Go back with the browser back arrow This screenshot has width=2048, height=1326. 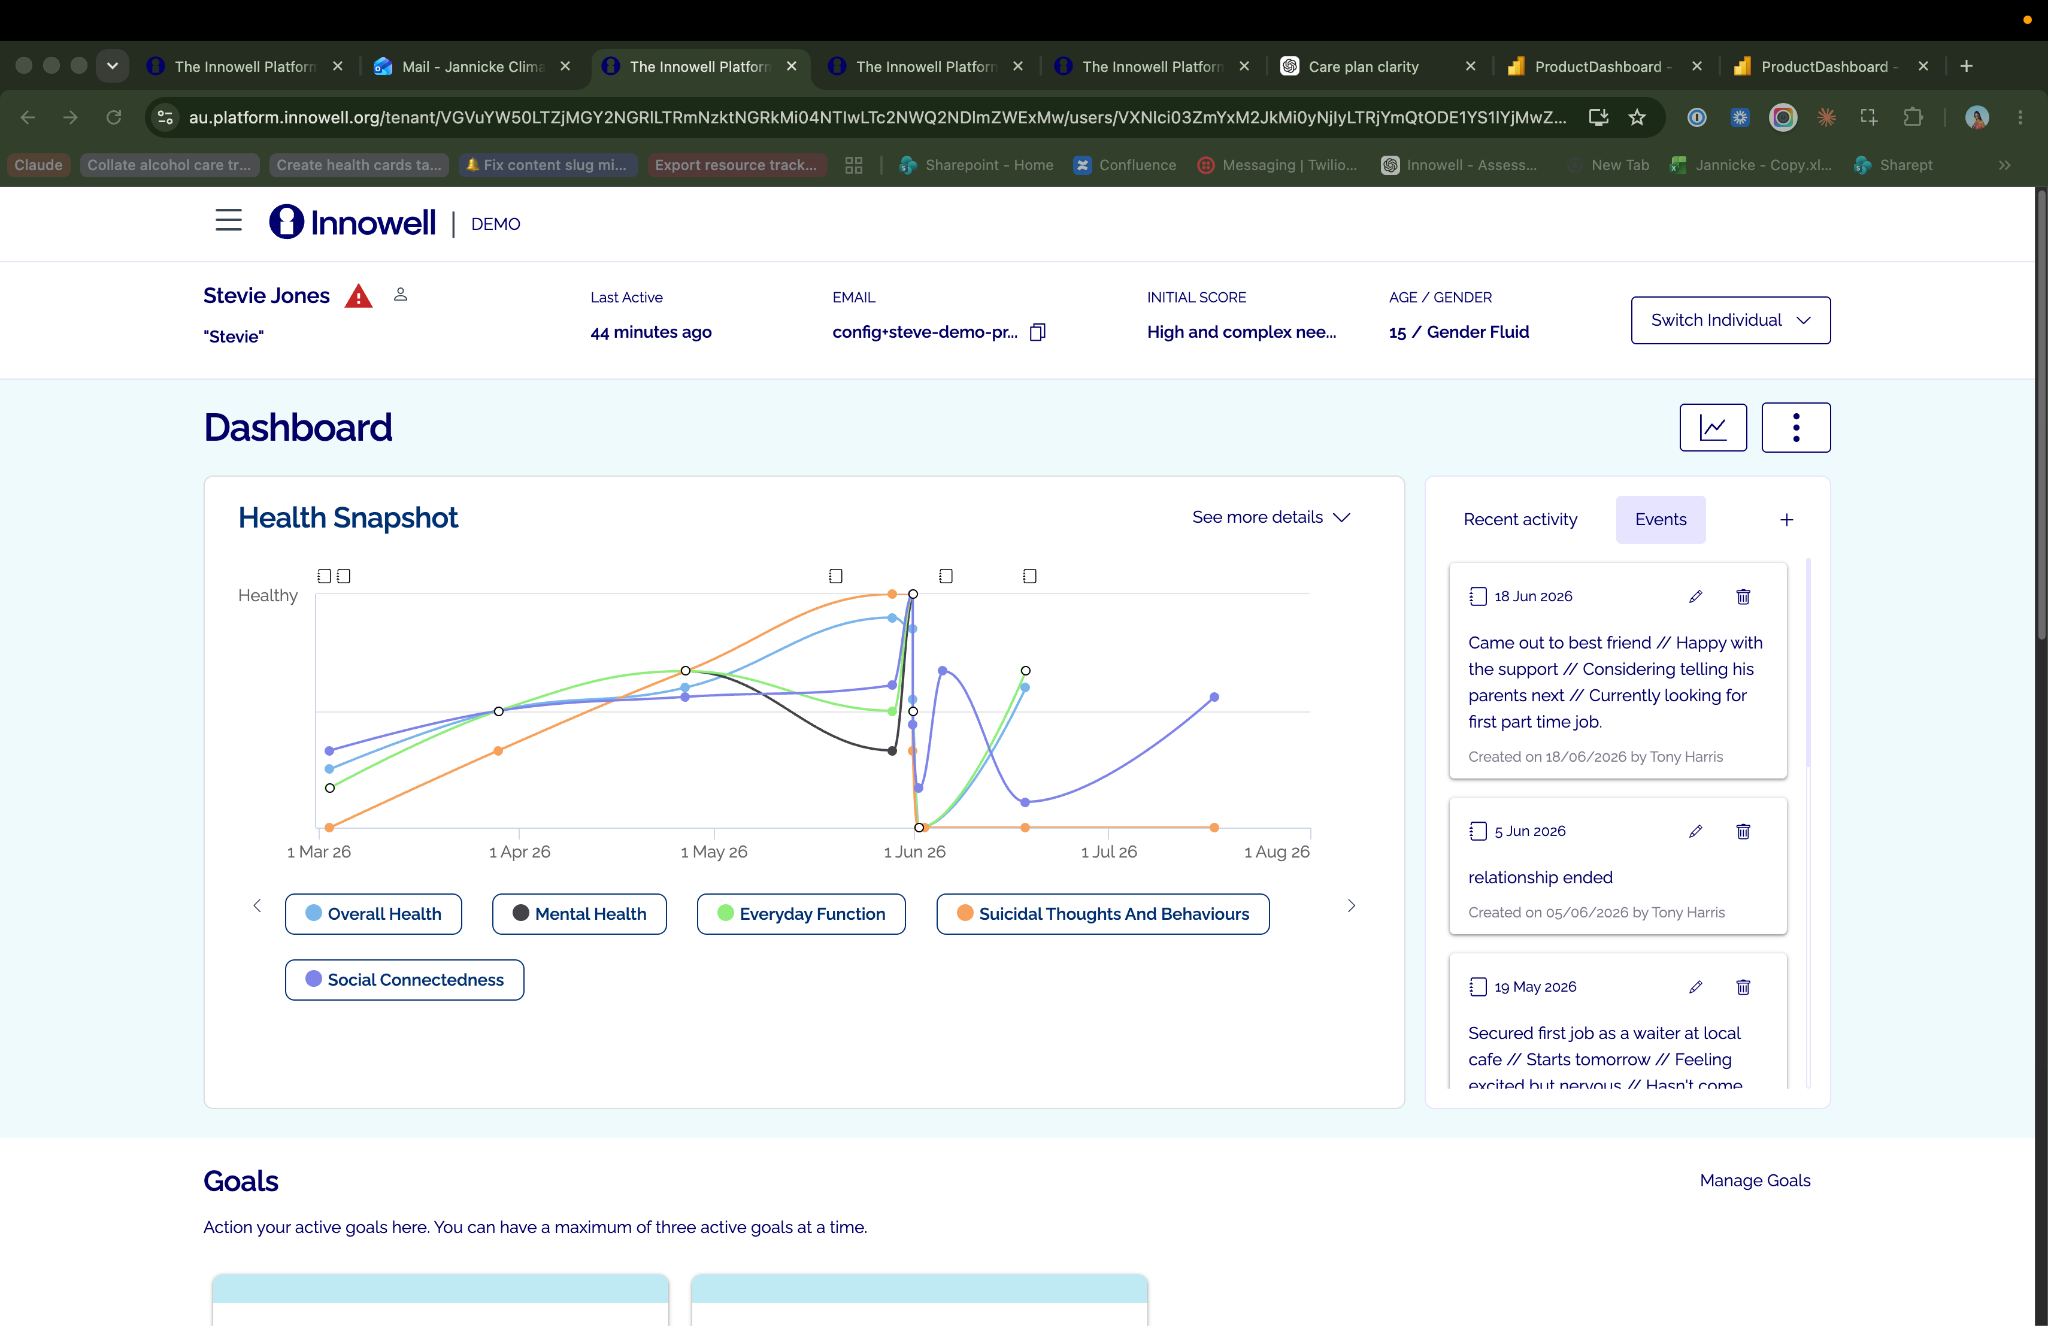click(x=28, y=118)
